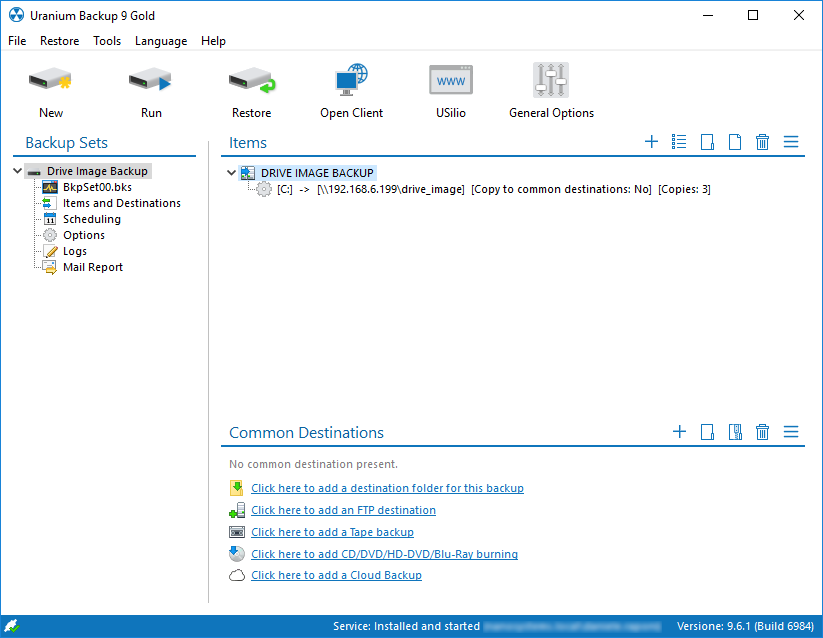This screenshot has height=638, width=823.
Task: Click the Items list view icon
Action: click(x=679, y=142)
